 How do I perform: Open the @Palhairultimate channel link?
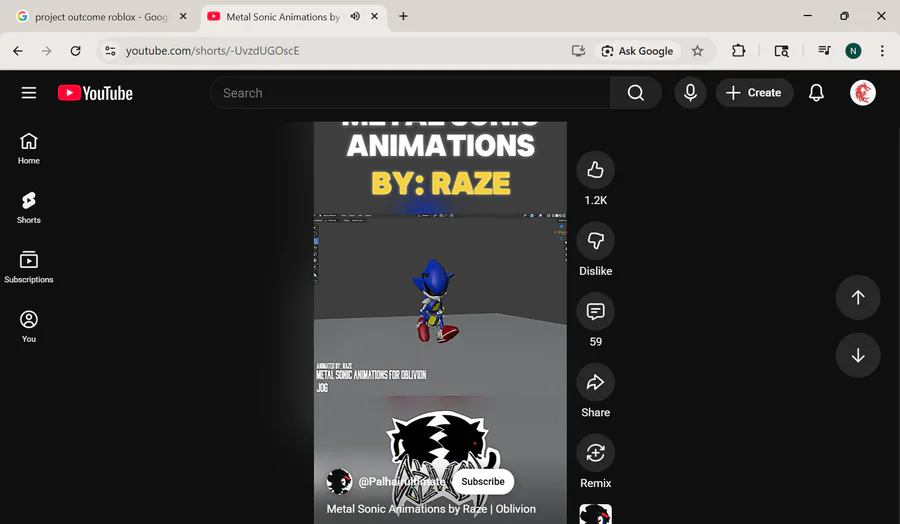pos(401,482)
